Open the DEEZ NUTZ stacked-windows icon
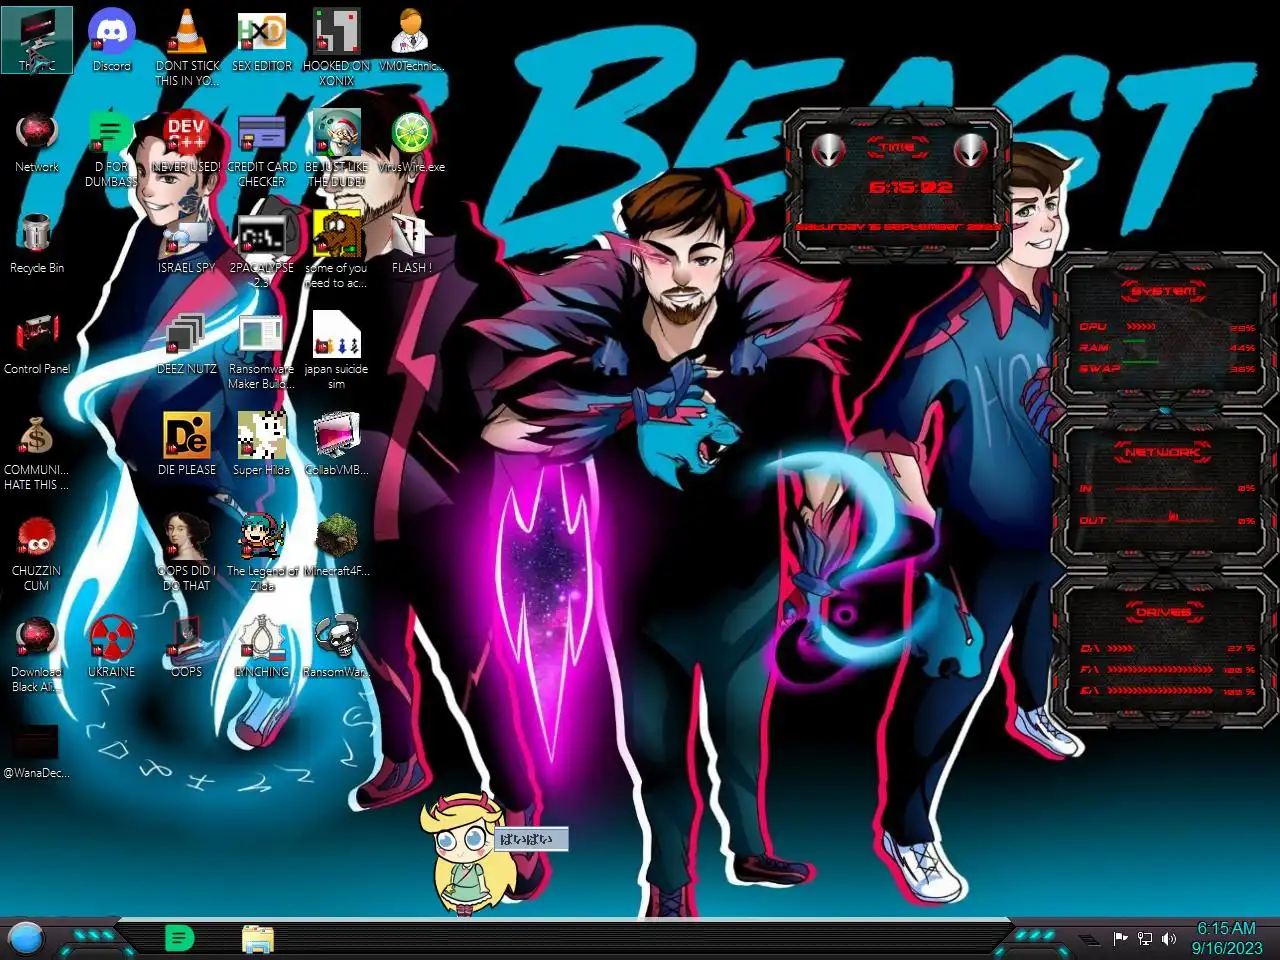The width and height of the screenshot is (1280, 960). point(187,343)
